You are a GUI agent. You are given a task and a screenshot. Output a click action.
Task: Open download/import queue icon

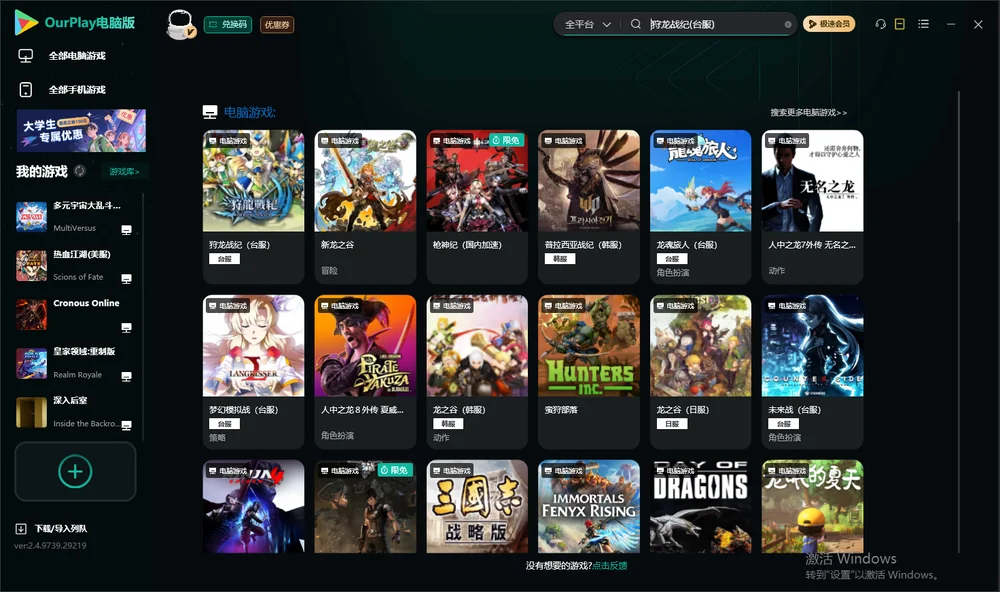point(20,528)
